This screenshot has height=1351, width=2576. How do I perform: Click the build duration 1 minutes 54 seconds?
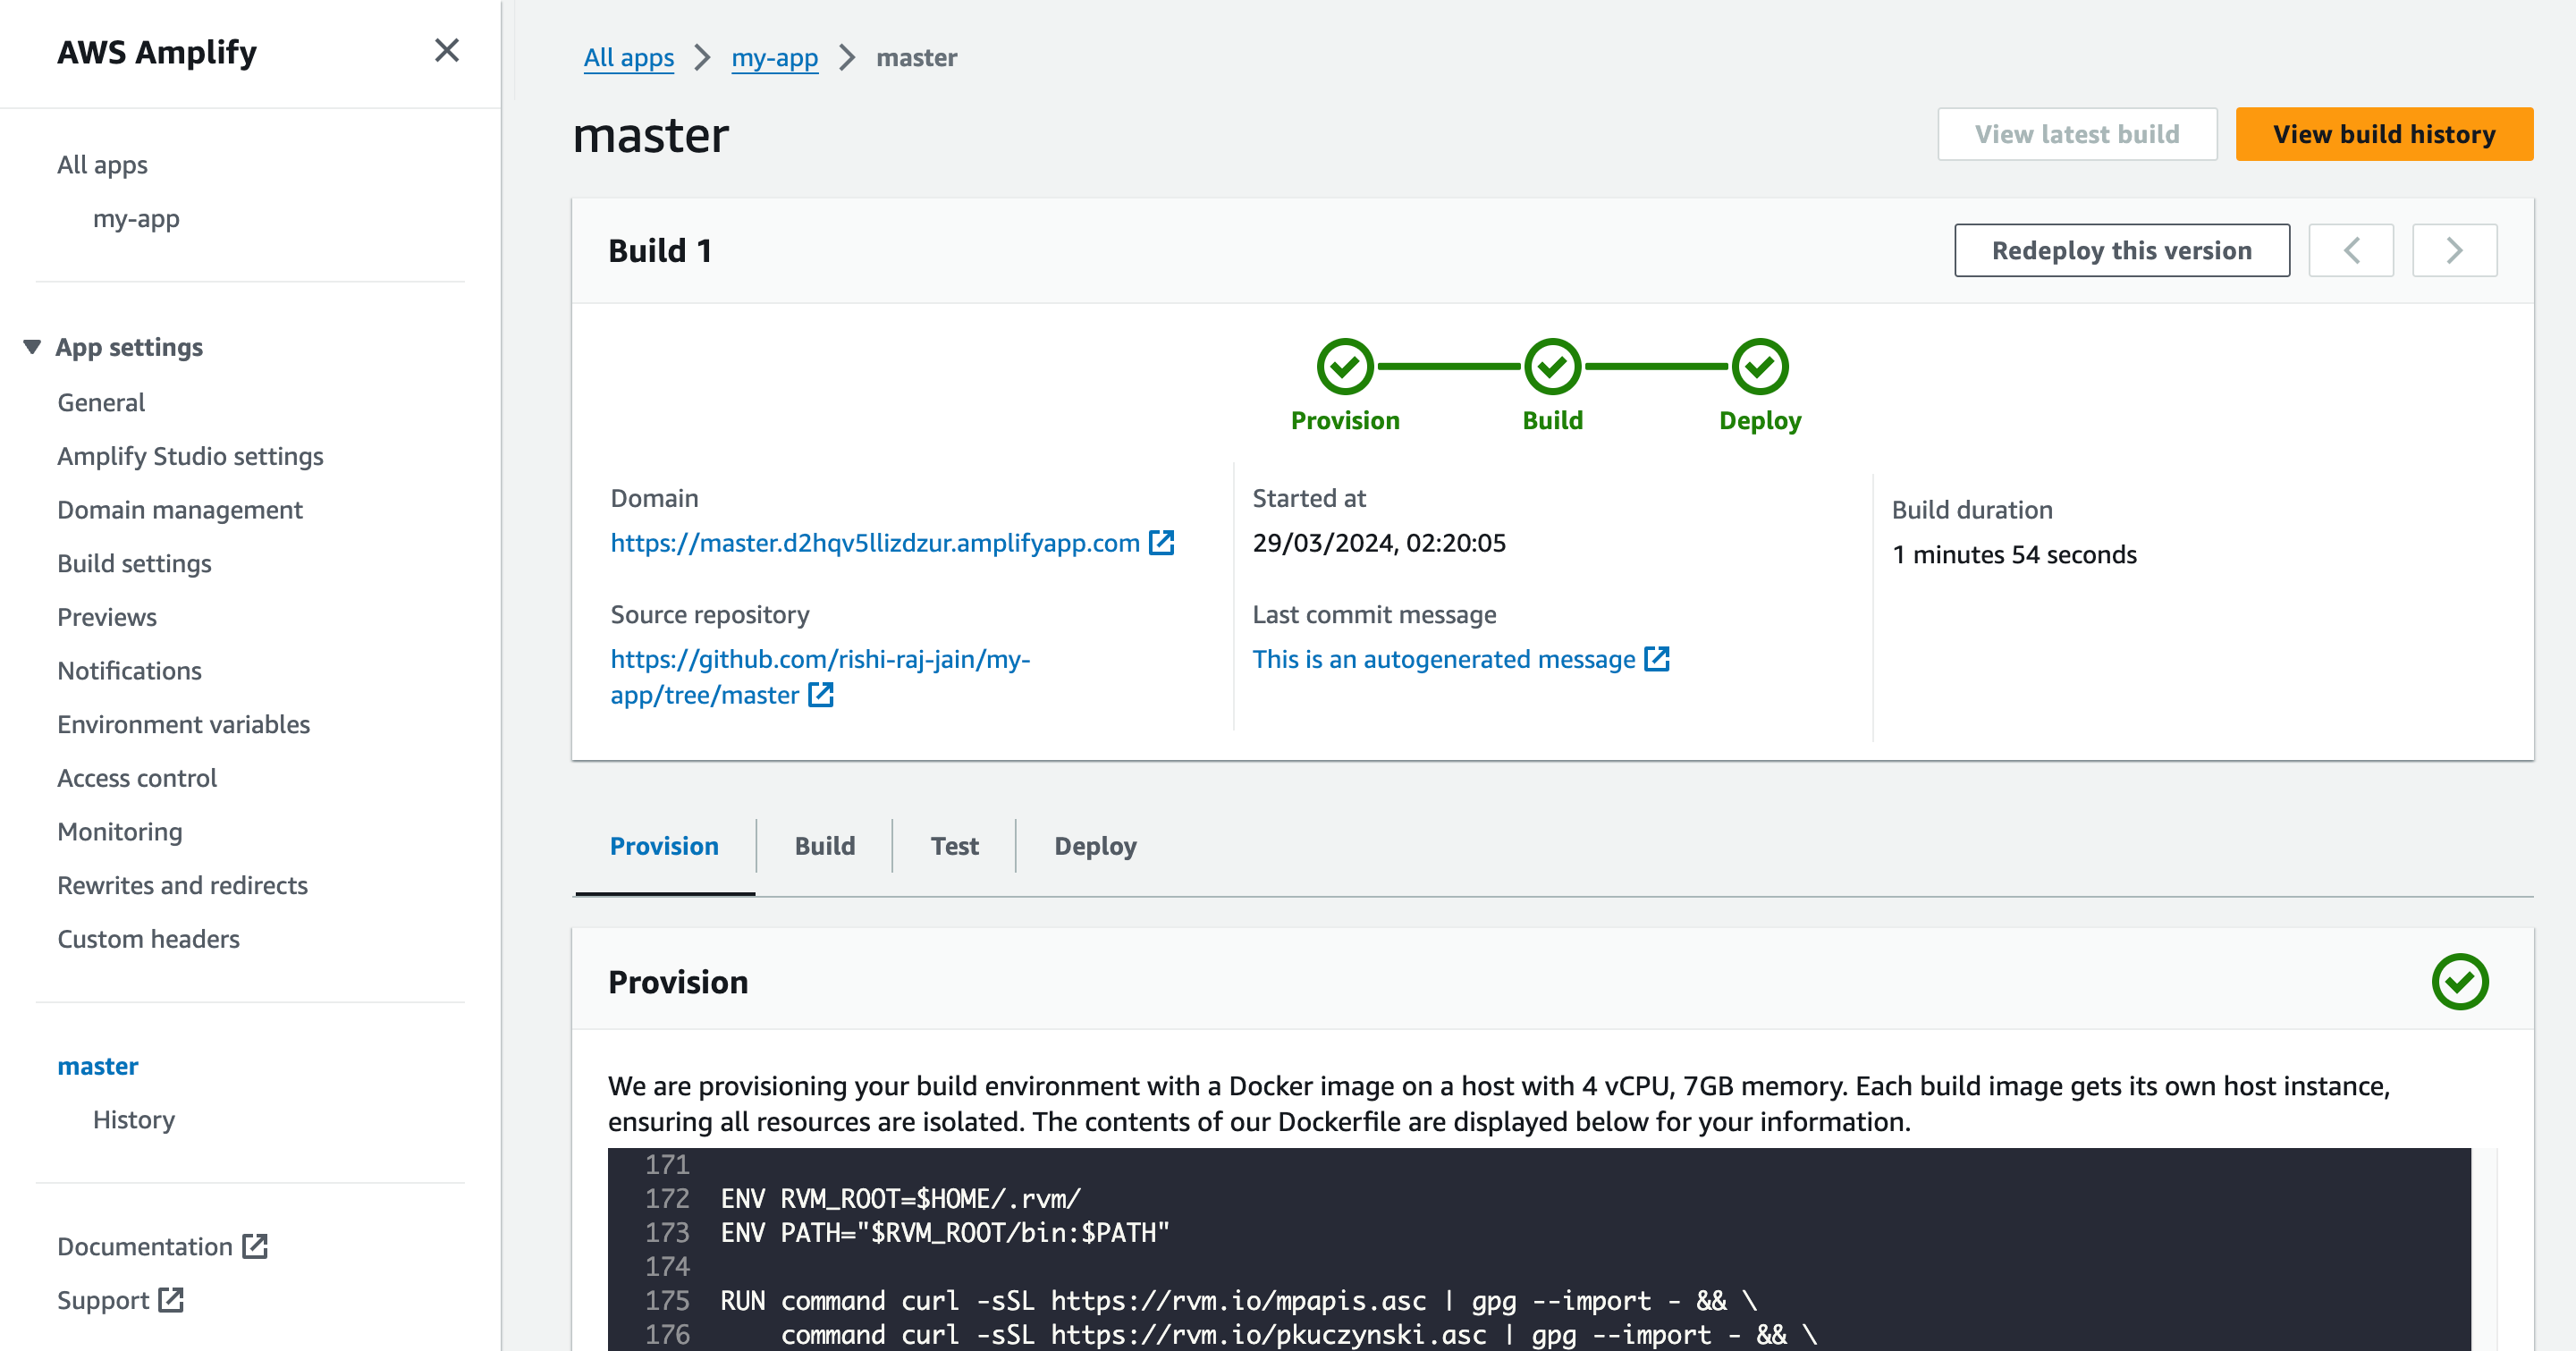coord(2014,554)
